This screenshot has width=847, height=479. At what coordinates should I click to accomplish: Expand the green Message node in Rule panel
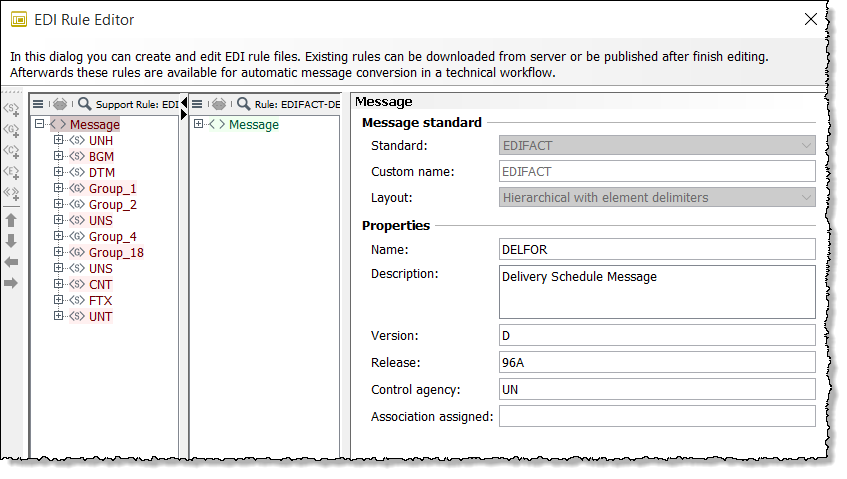pos(198,125)
